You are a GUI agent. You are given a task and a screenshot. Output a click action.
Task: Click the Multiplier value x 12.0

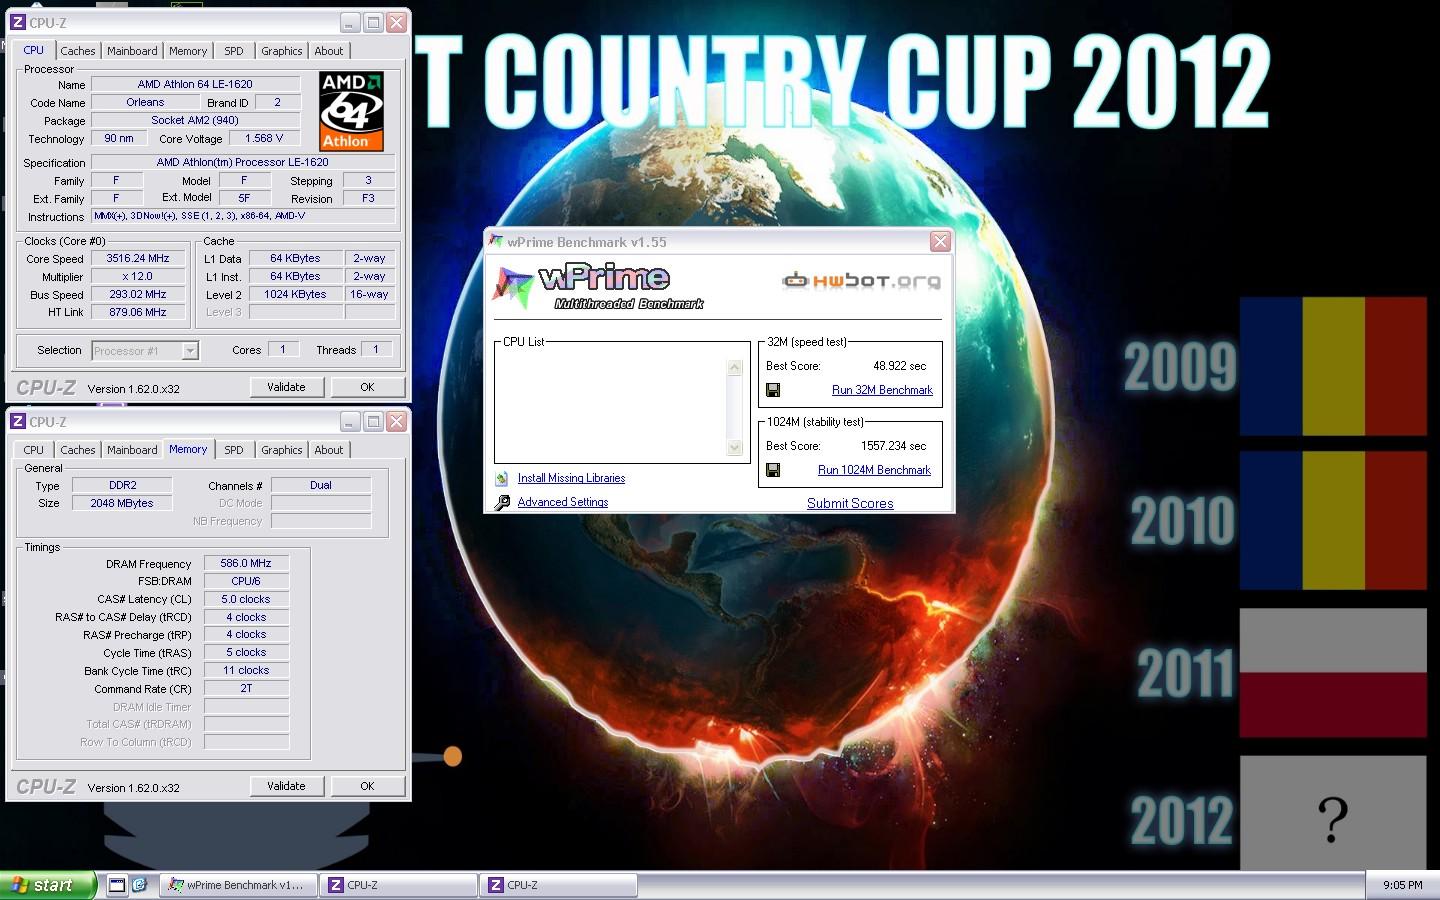click(x=138, y=276)
